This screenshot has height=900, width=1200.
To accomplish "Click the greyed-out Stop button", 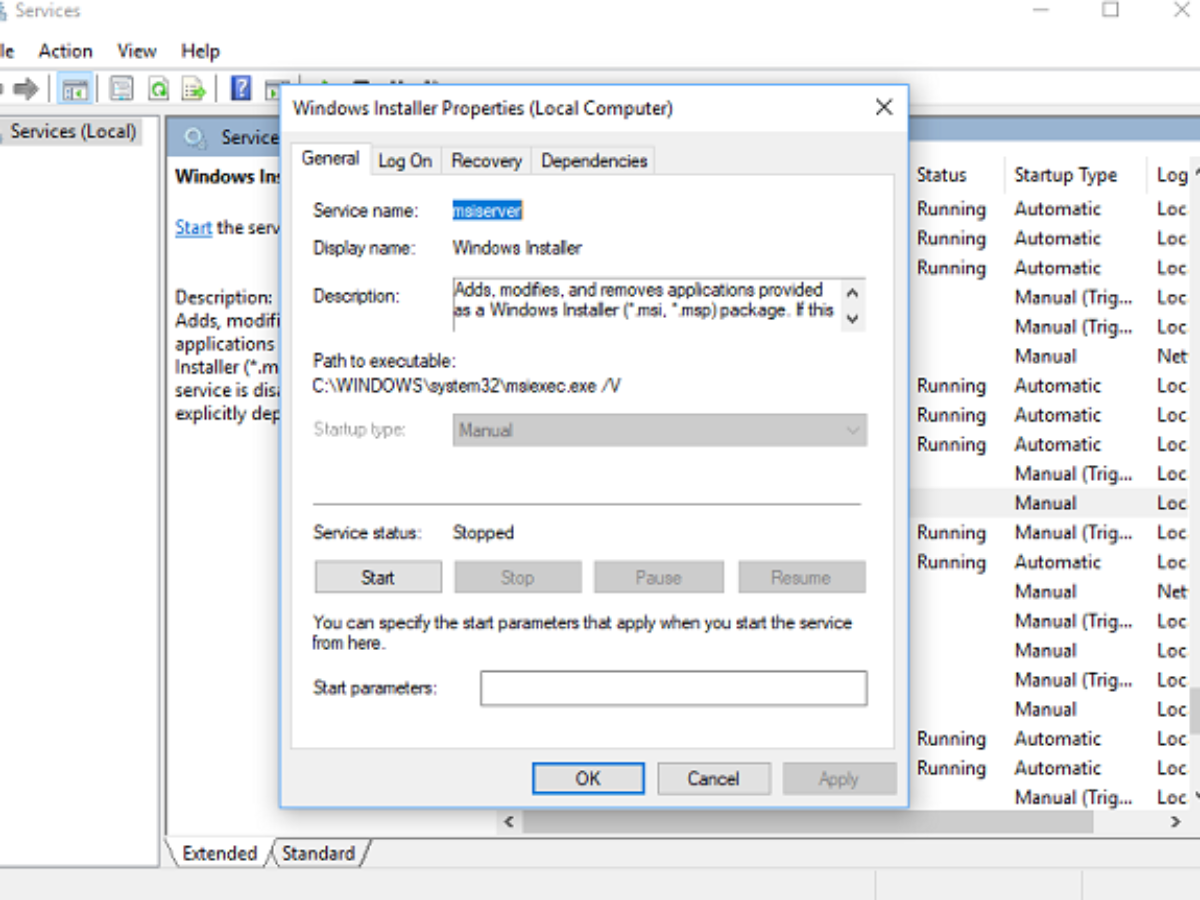I will (517, 577).
